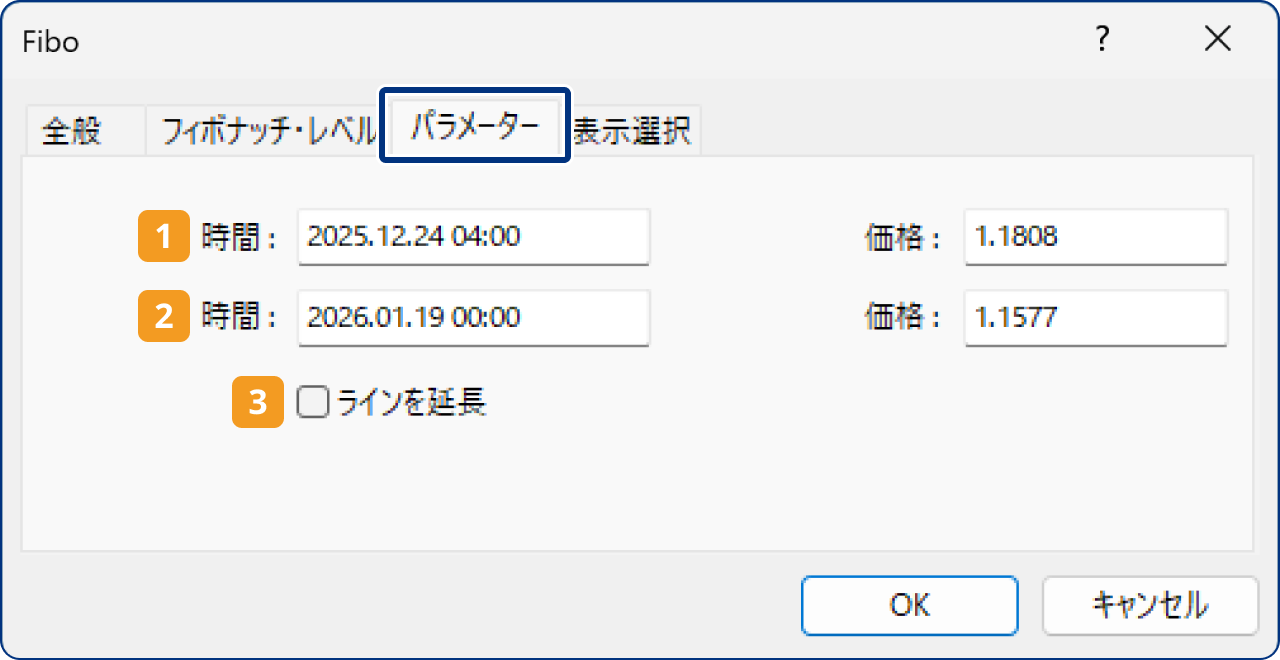The image size is (1280, 660).
Task: Close the Fibo dialog window
Action: tap(1218, 39)
